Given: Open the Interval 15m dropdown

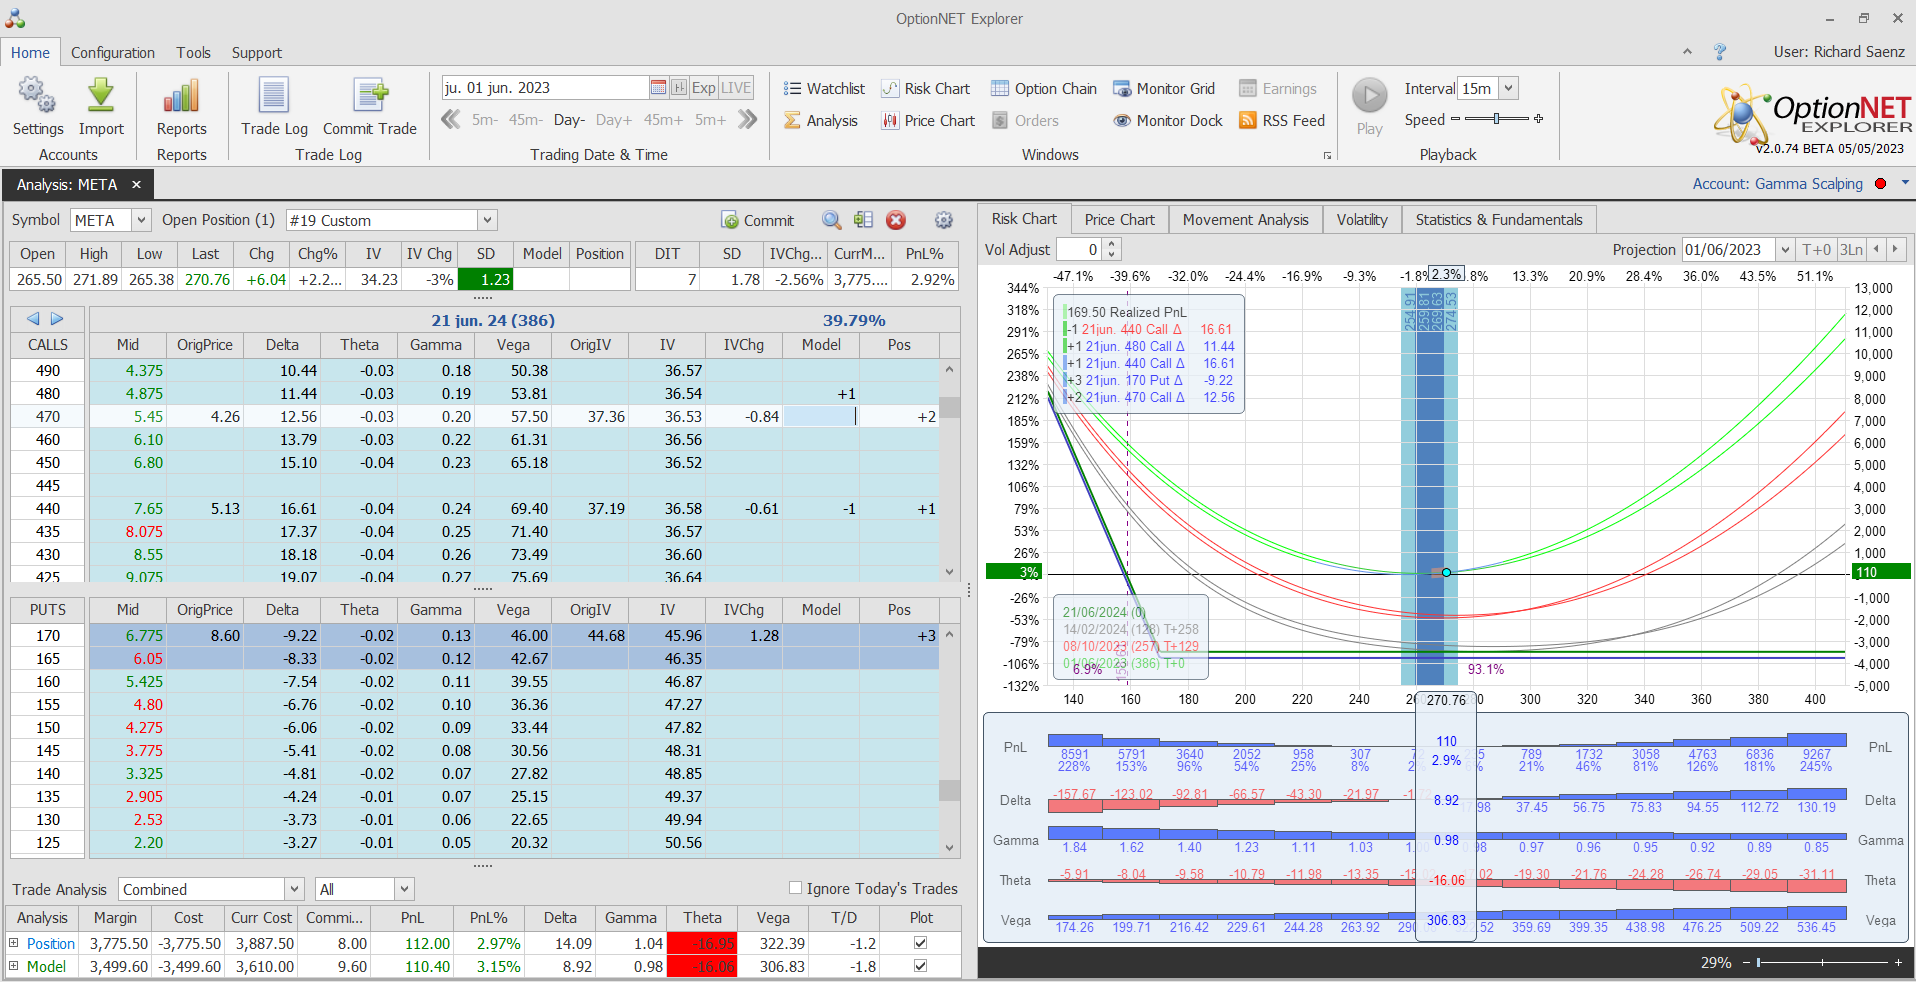Looking at the screenshot, I should 1509,88.
